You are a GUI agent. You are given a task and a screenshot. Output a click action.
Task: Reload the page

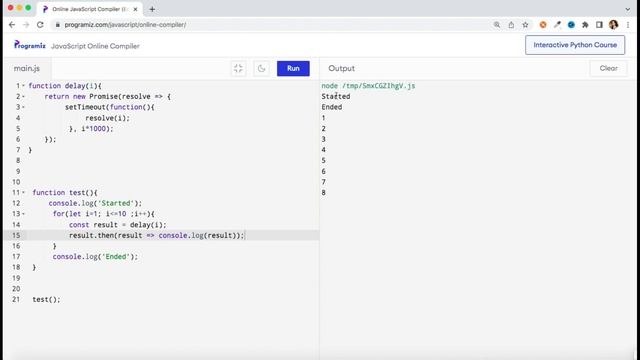tap(40, 25)
